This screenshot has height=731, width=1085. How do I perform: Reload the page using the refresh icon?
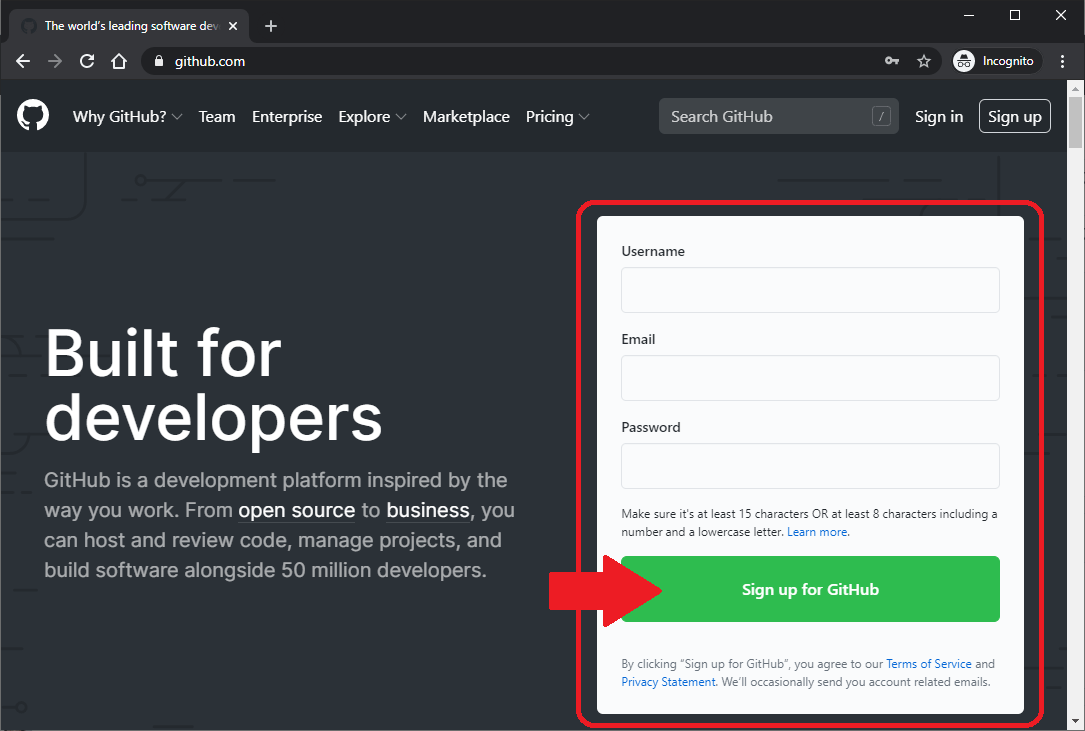[x=87, y=60]
